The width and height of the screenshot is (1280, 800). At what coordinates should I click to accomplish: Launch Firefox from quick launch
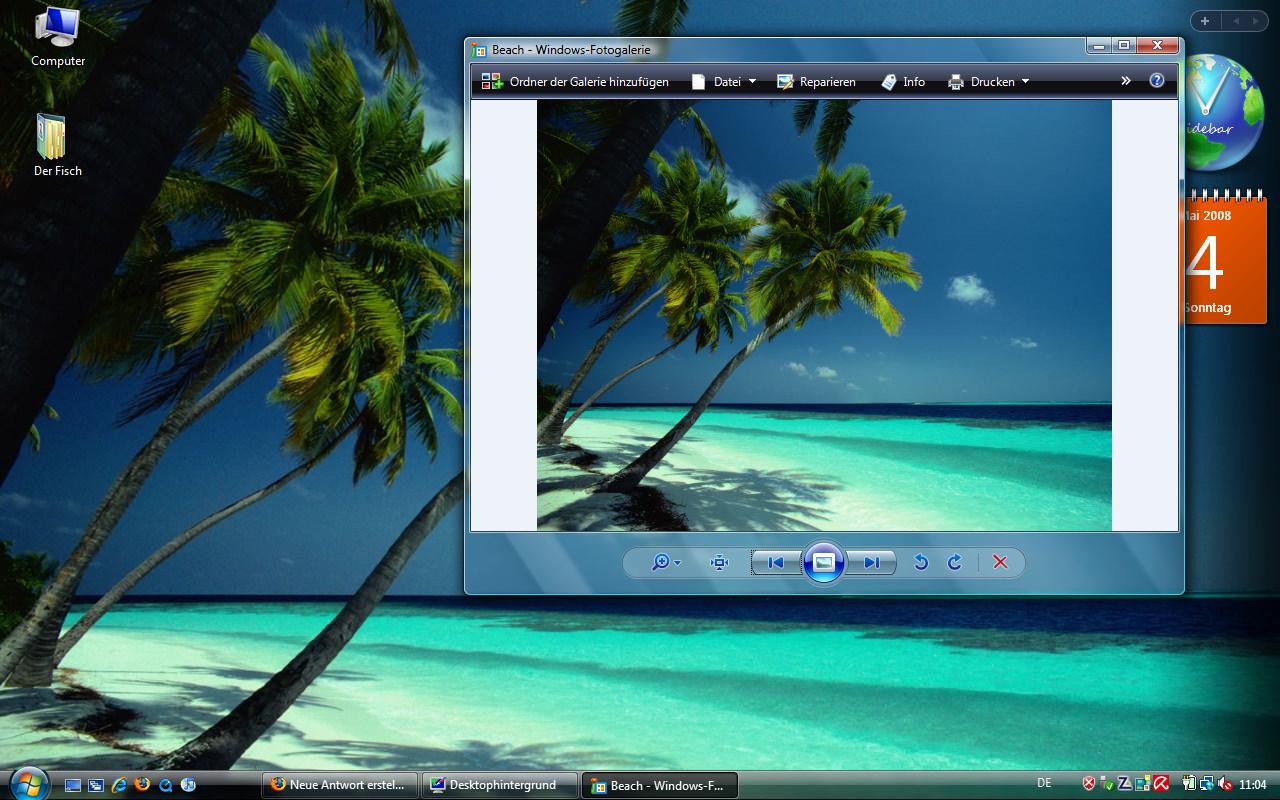[x=142, y=784]
